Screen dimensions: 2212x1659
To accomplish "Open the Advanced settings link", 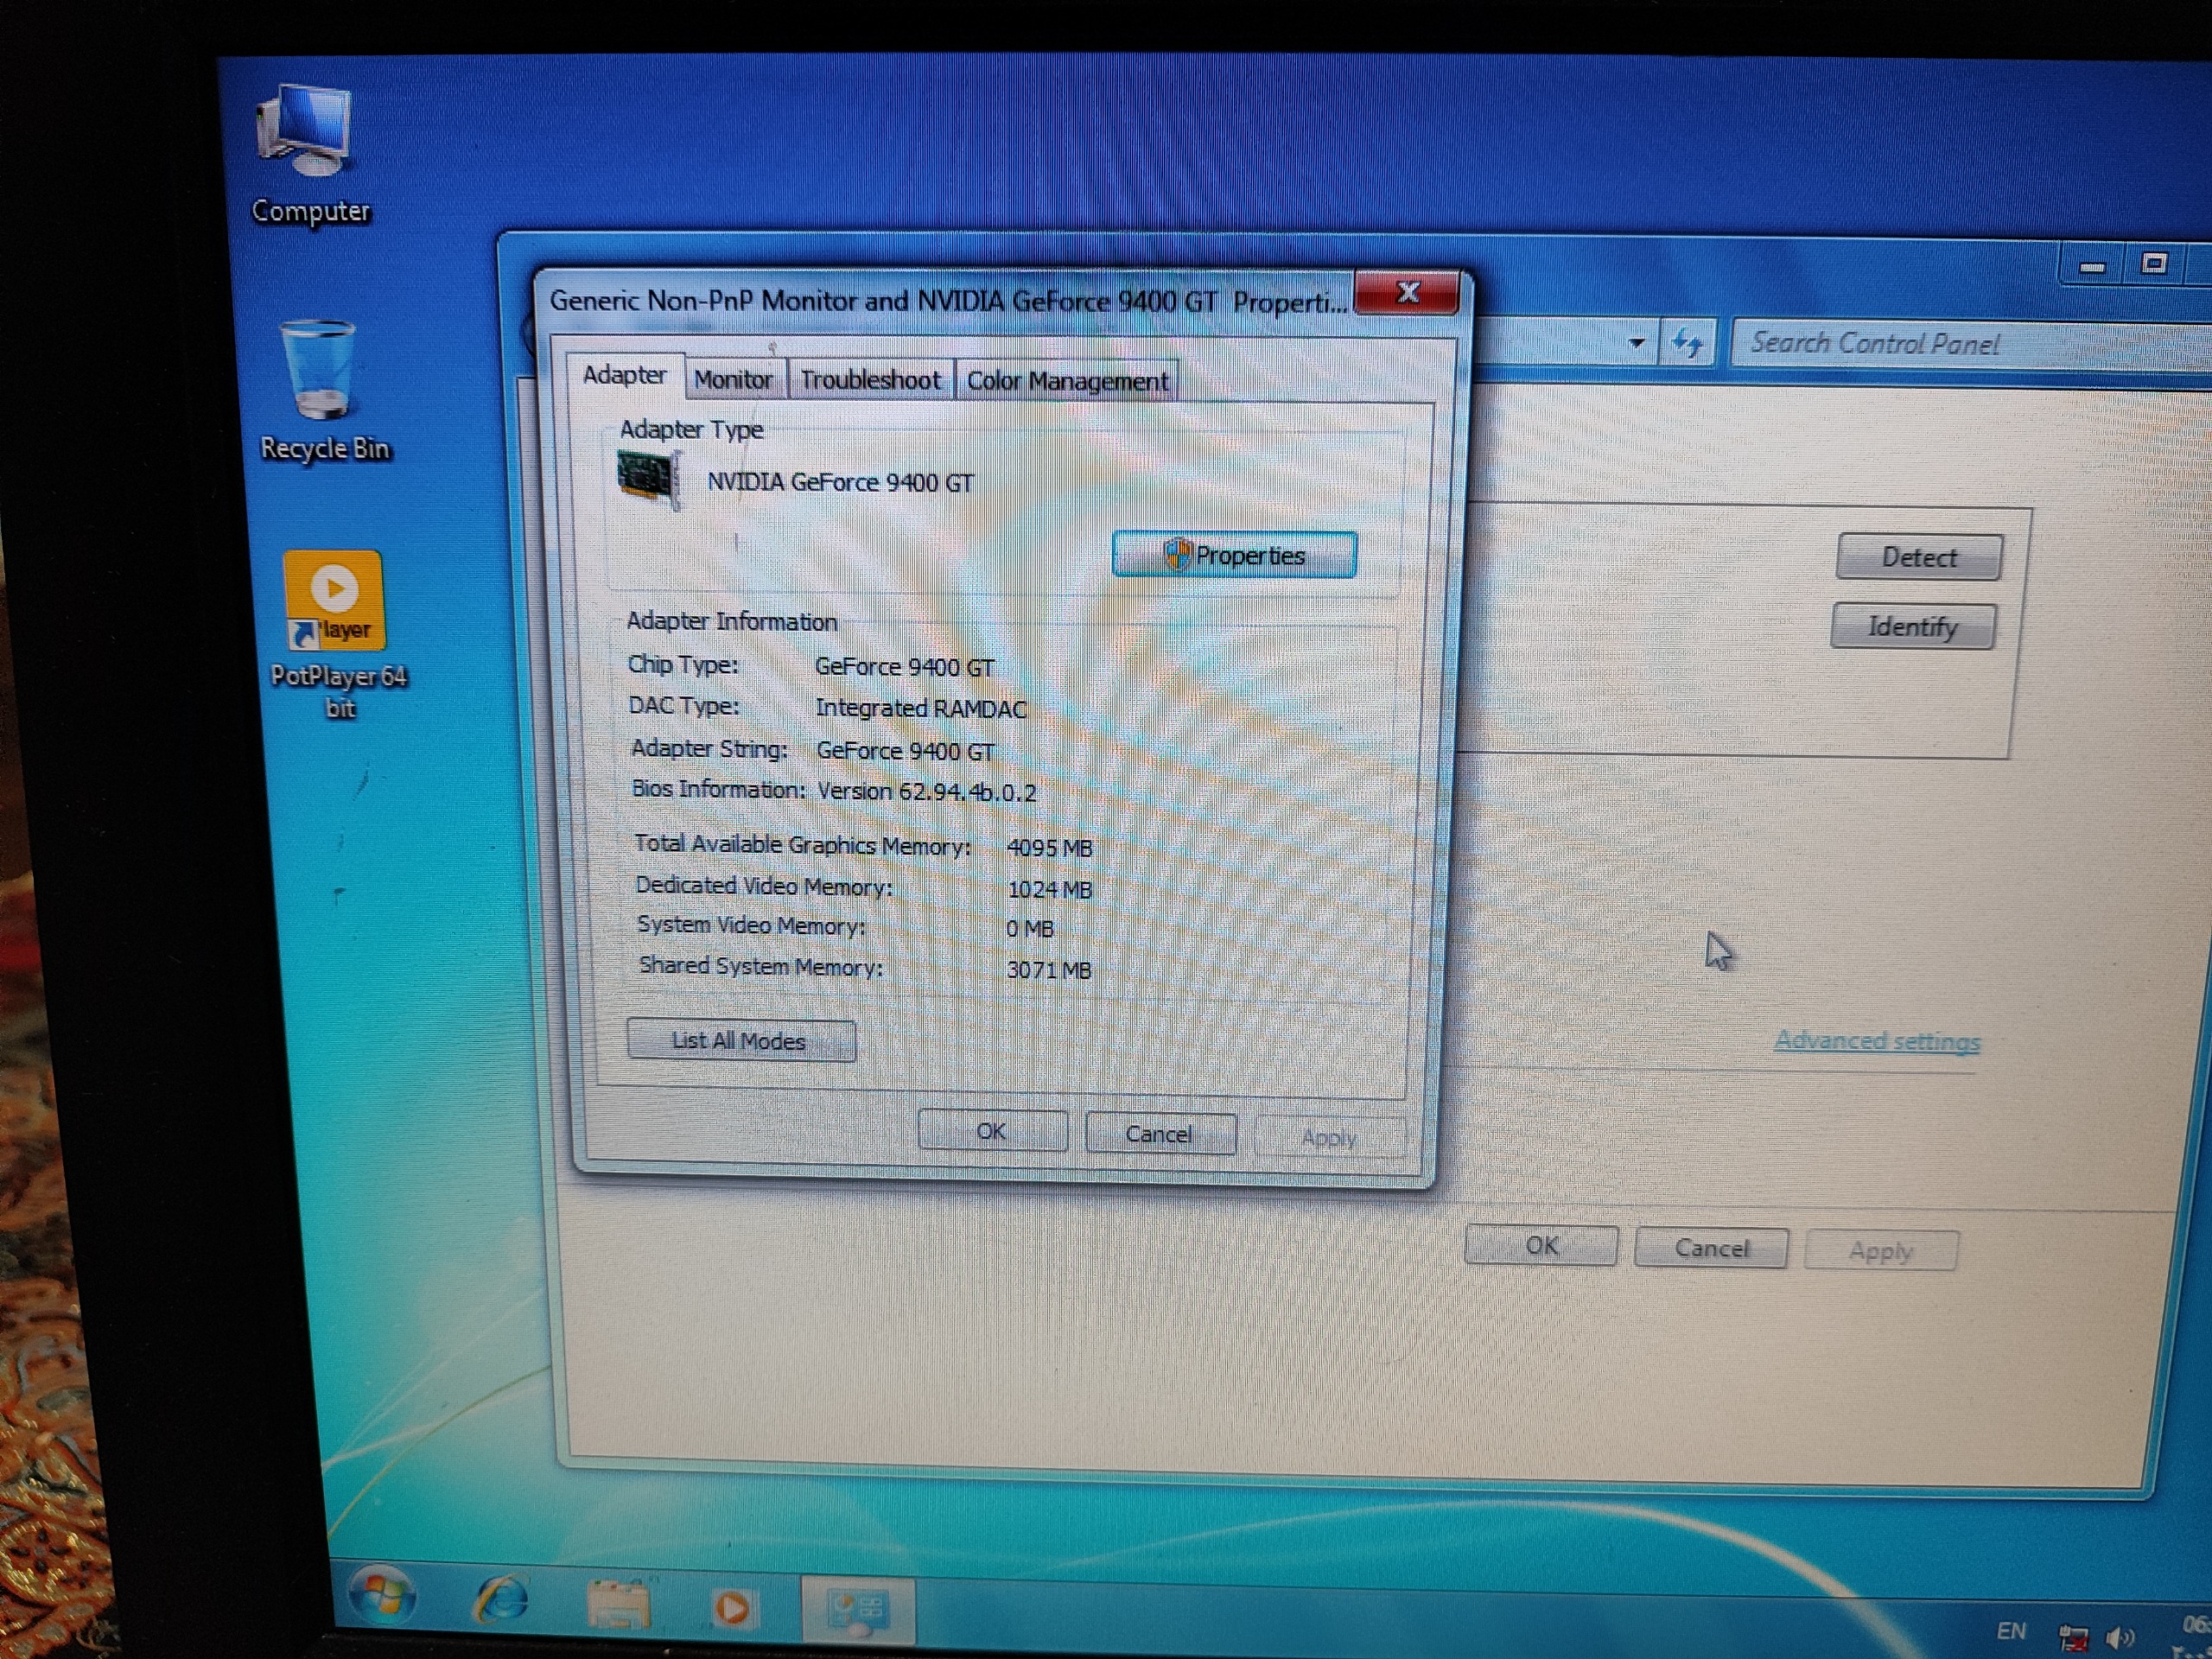I will [1877, 1041].
